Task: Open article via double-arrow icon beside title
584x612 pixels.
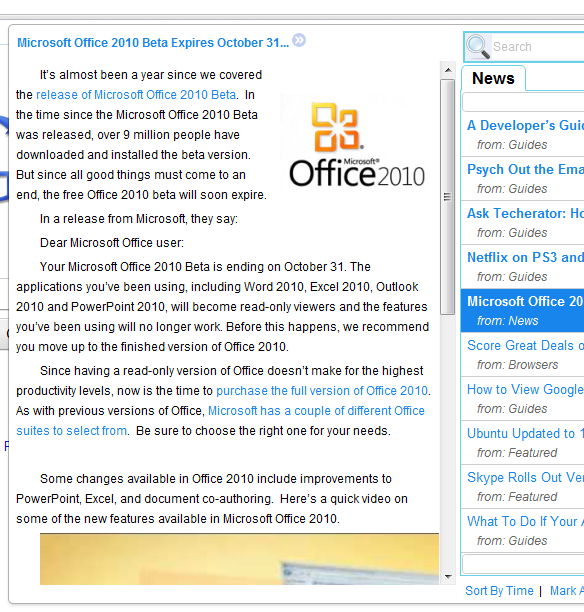Action: click(299, 40)
